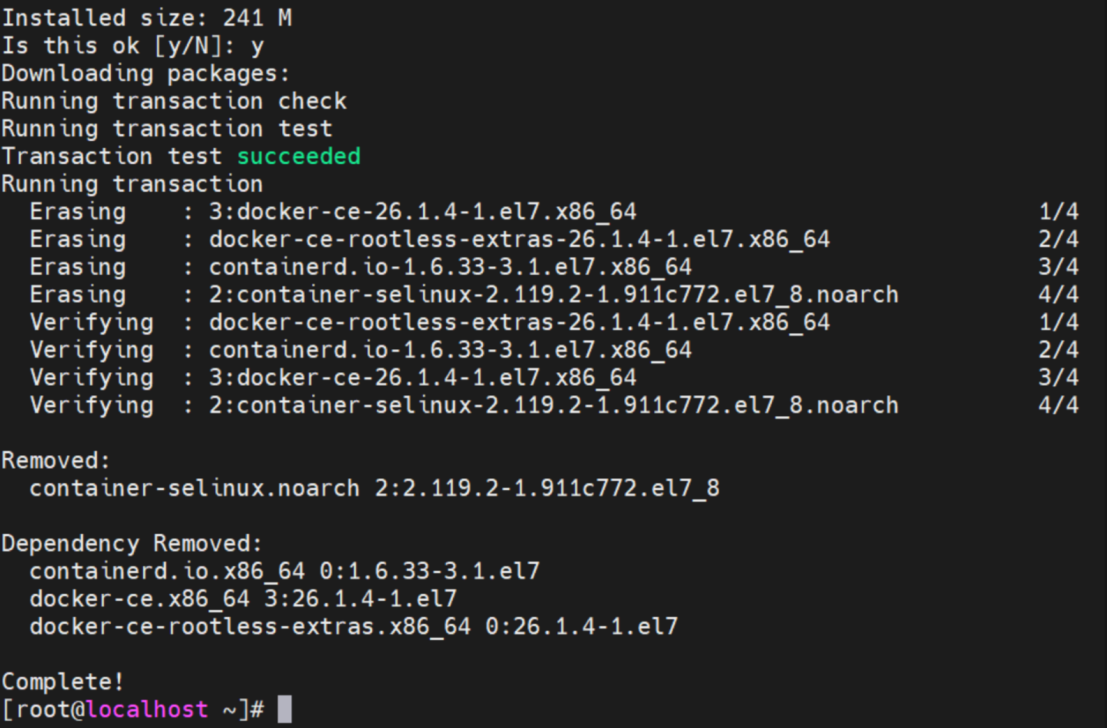Click the 'Dependency Removed:' heading

click(x=131, y=543)
